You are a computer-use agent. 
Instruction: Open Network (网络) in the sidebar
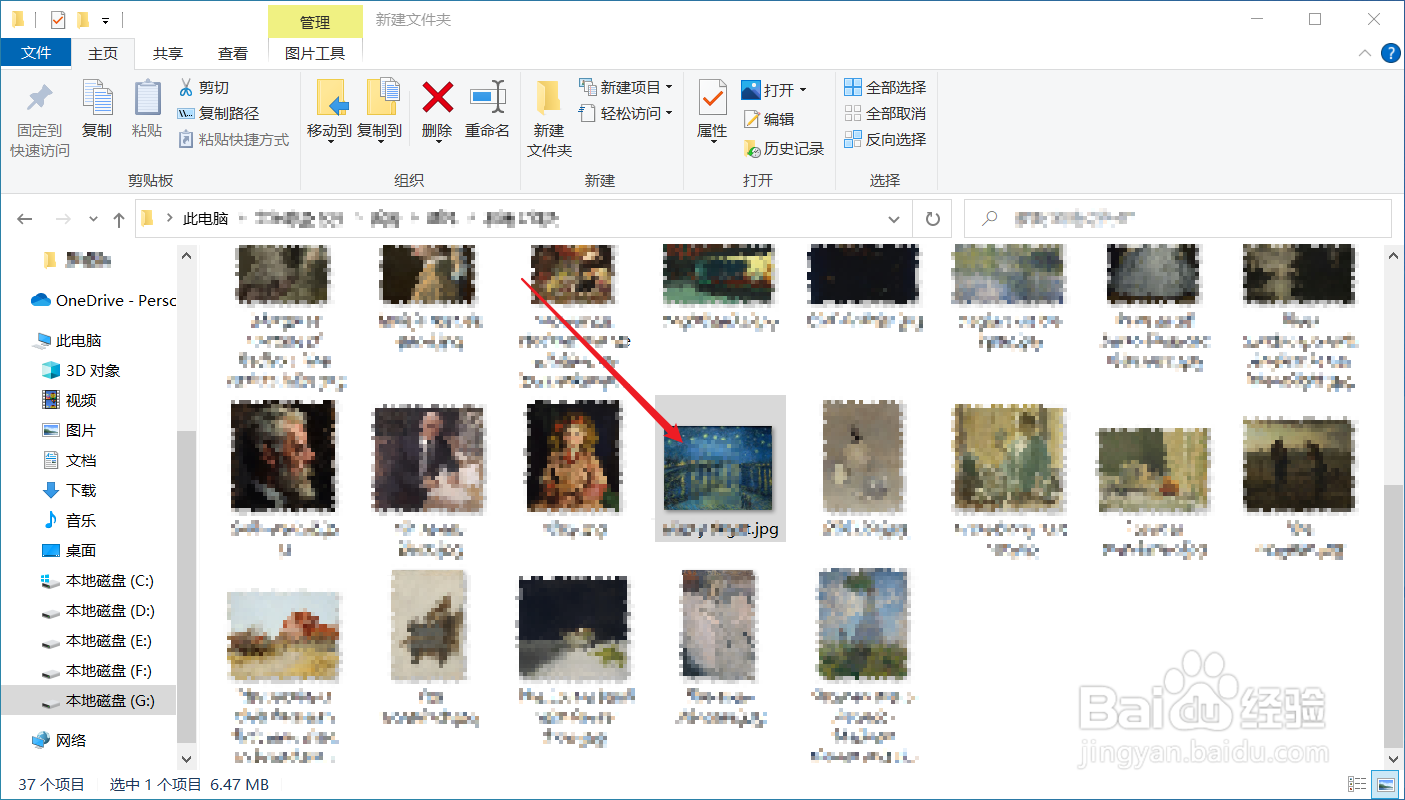[60, 740]
